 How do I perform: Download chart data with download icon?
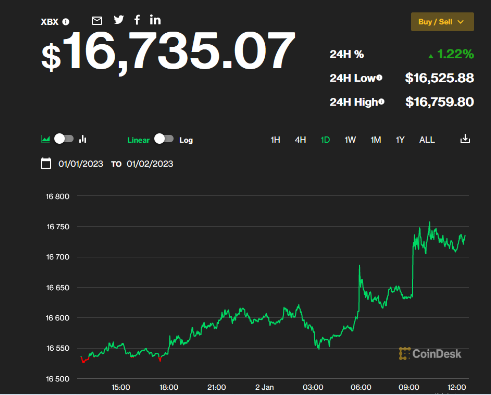point(465,139)
